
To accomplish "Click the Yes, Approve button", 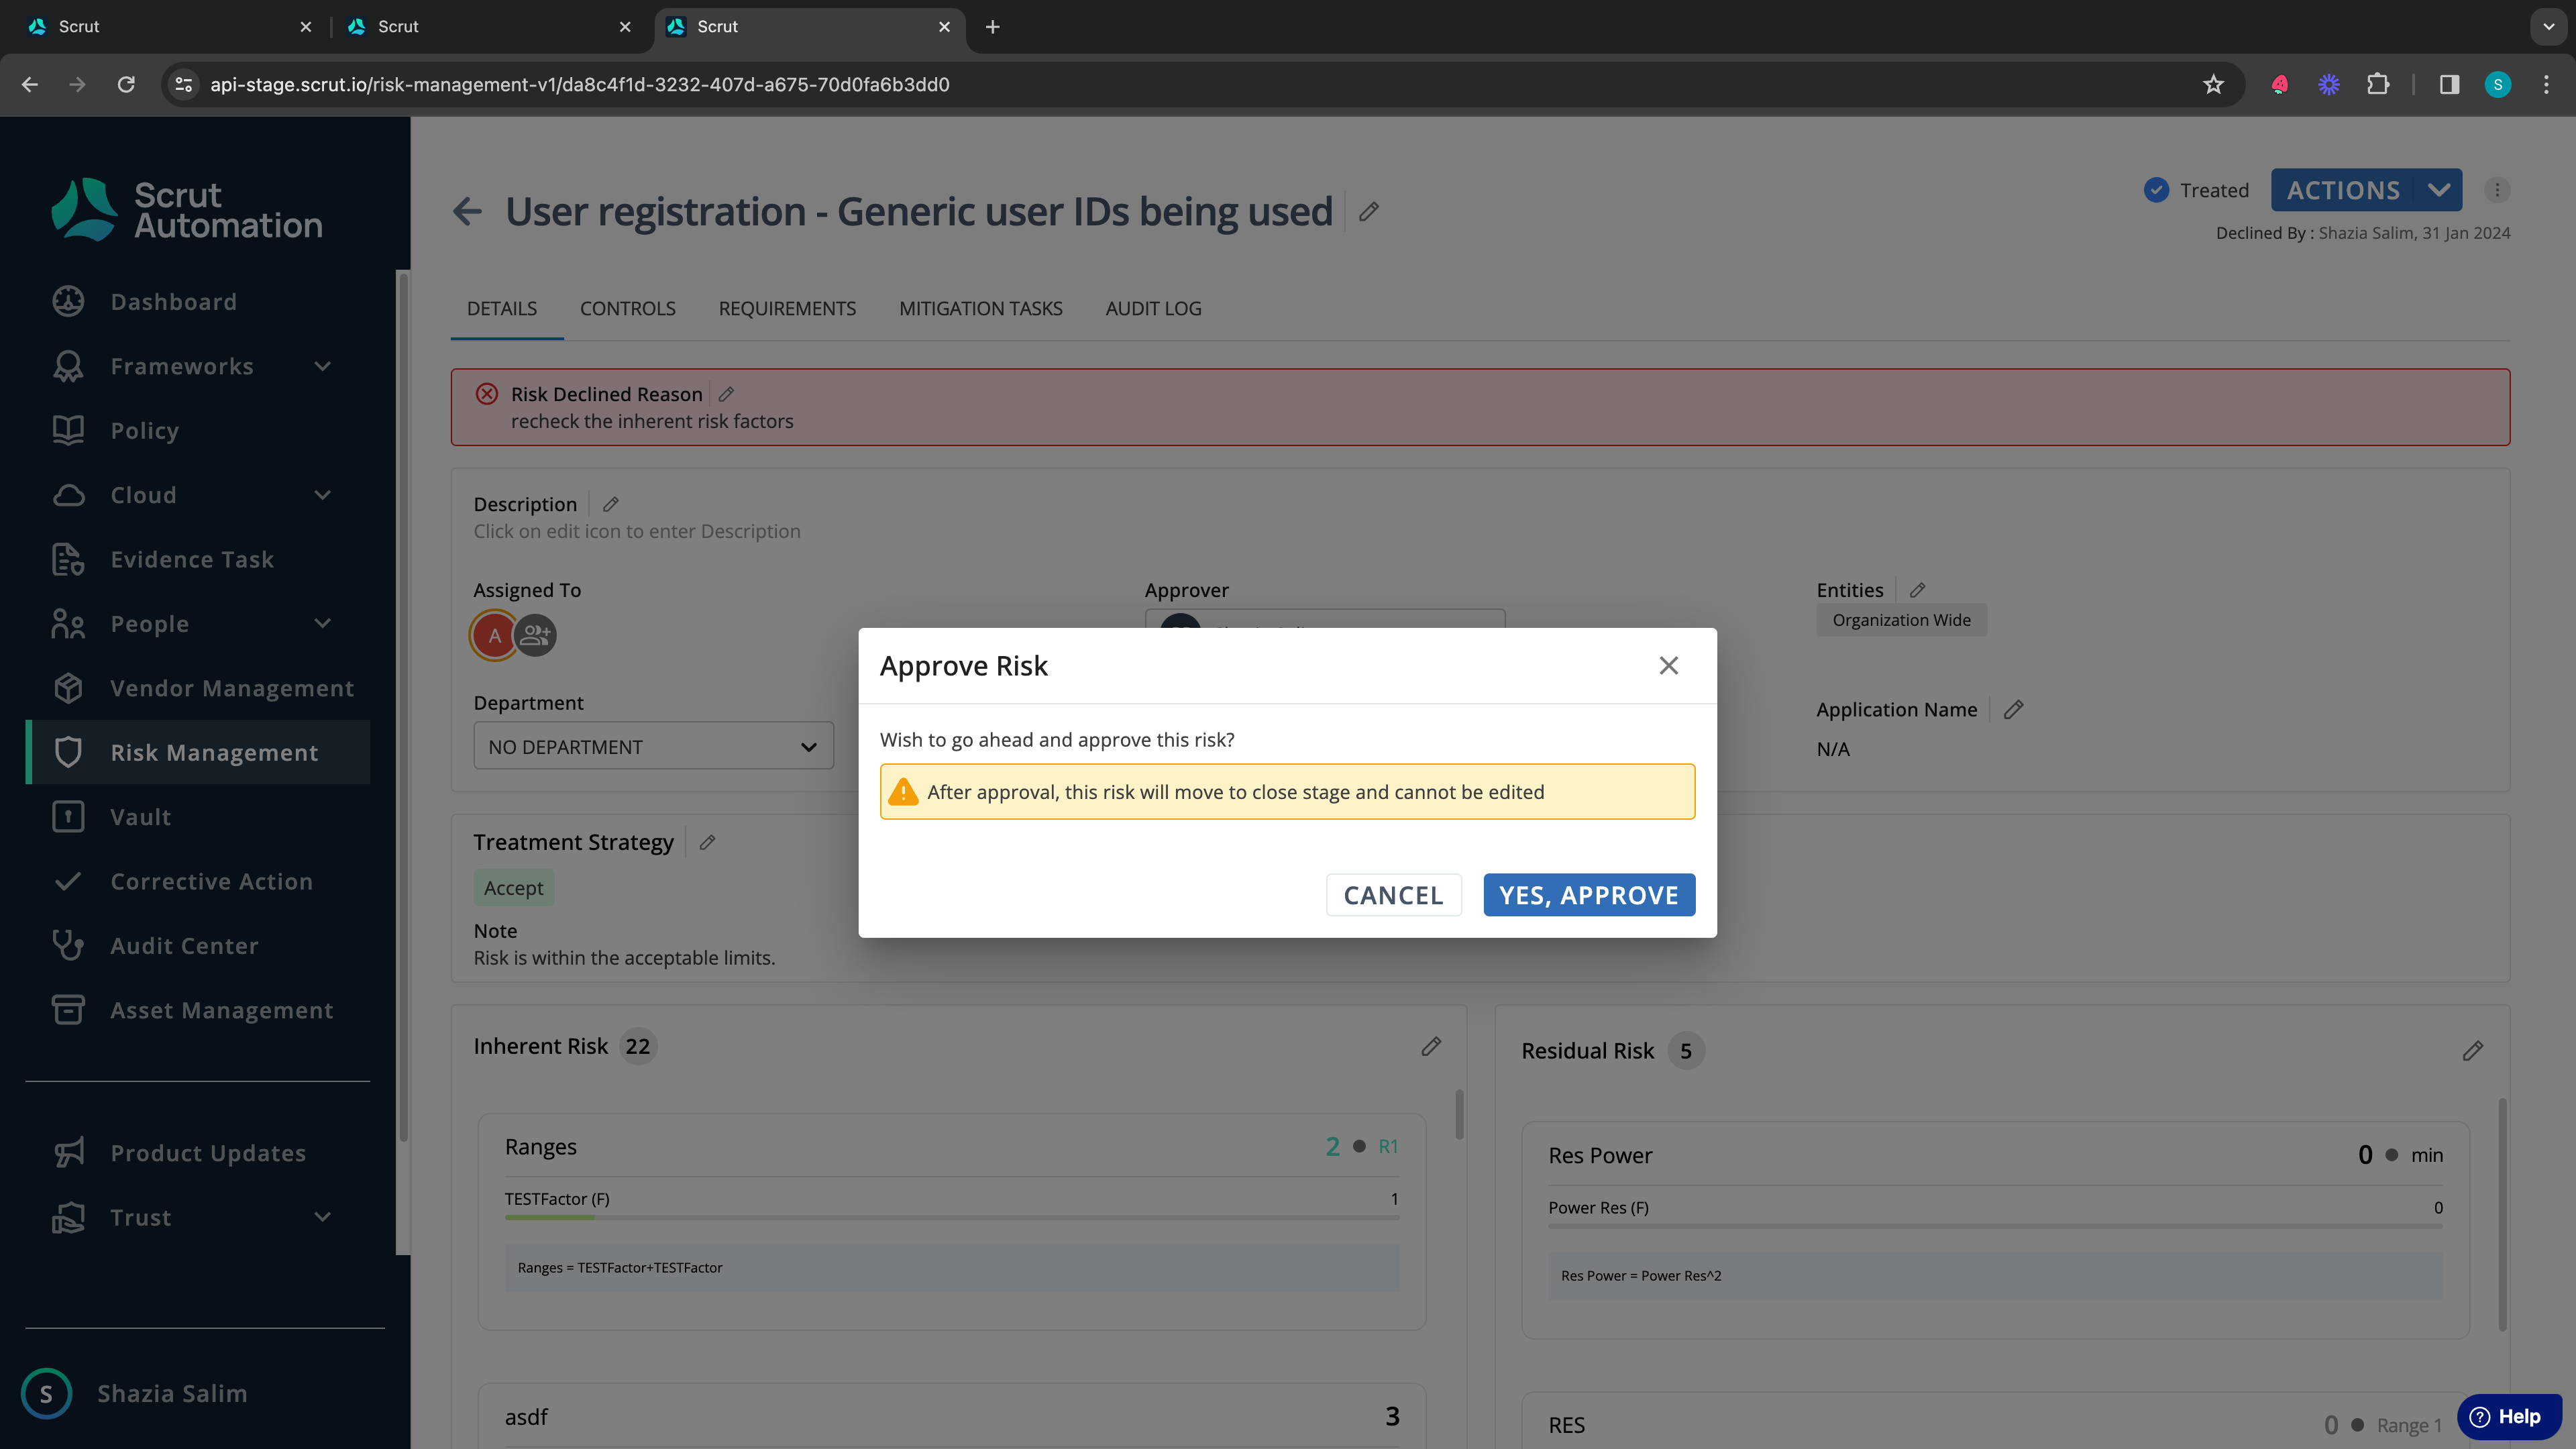I will coord(1589,895).
